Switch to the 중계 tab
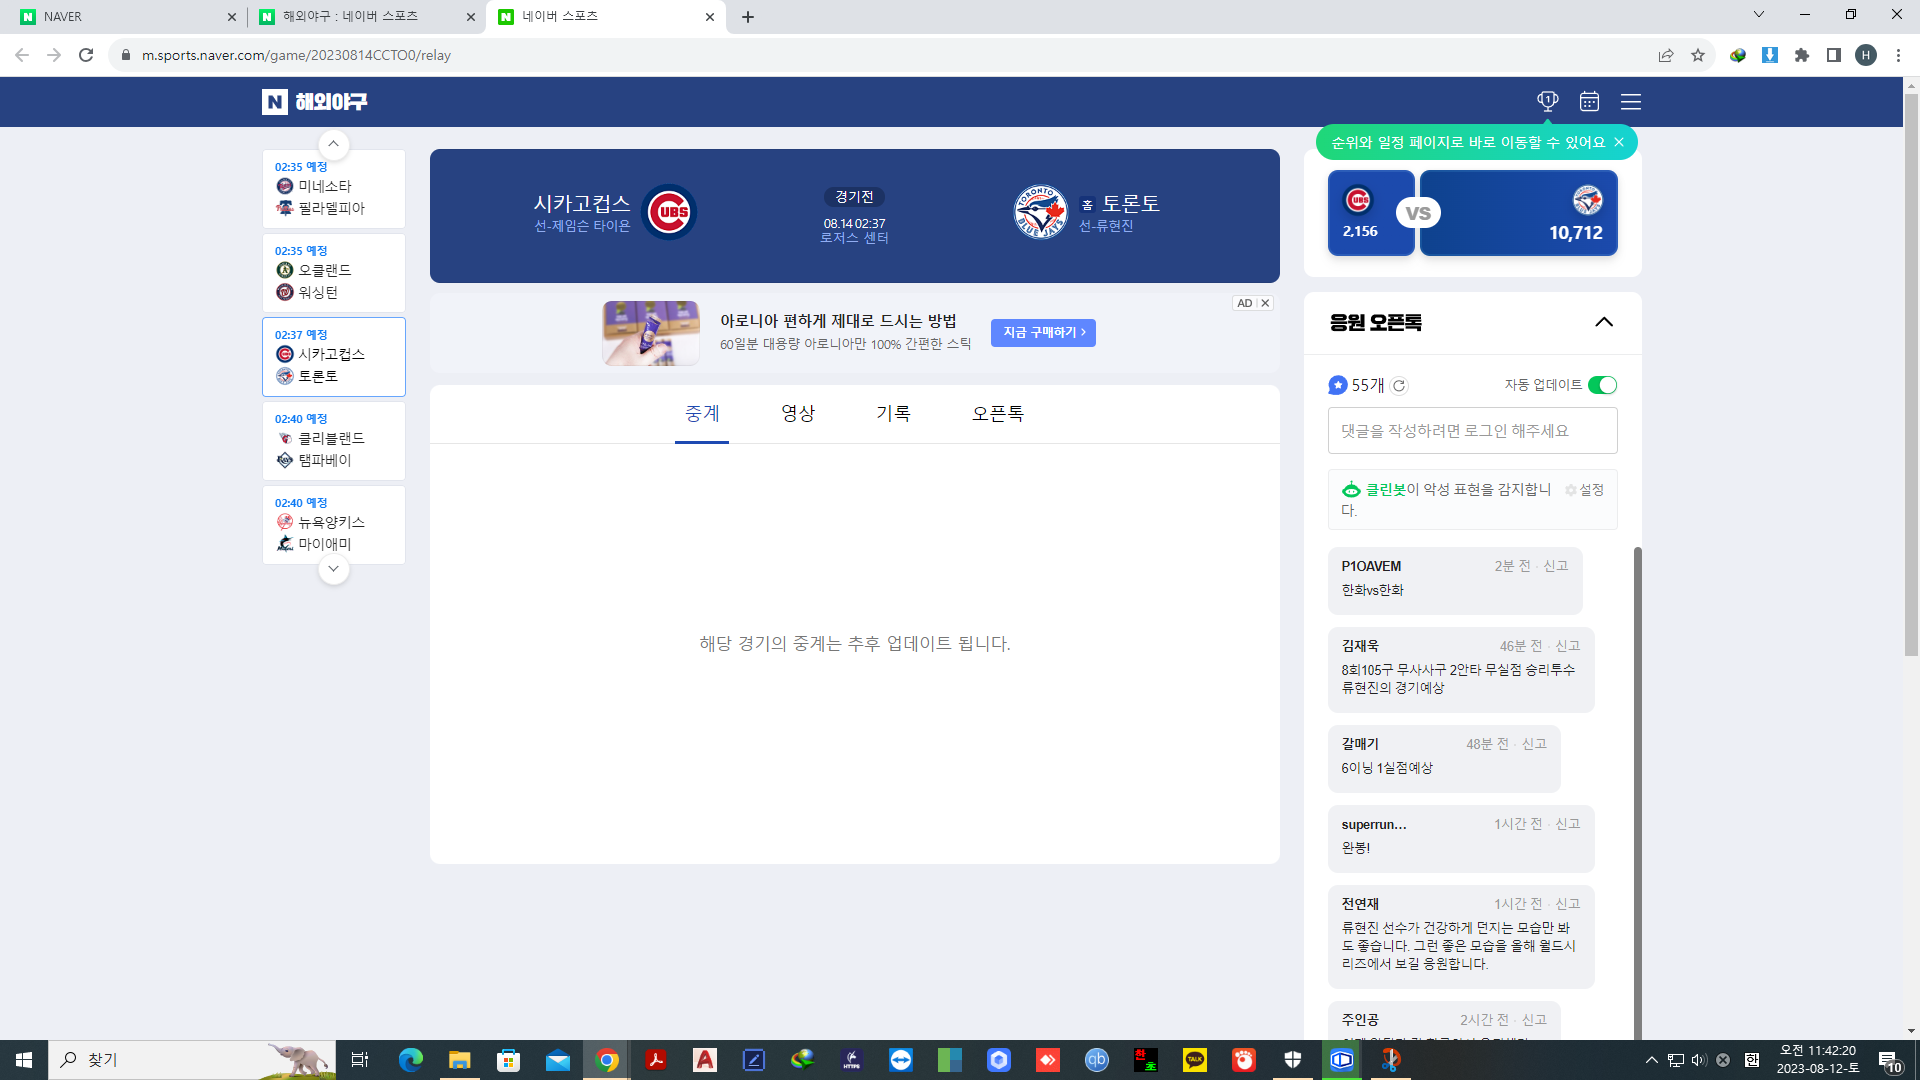This screenshot has height=1080, width=1920. coord(702,414)
